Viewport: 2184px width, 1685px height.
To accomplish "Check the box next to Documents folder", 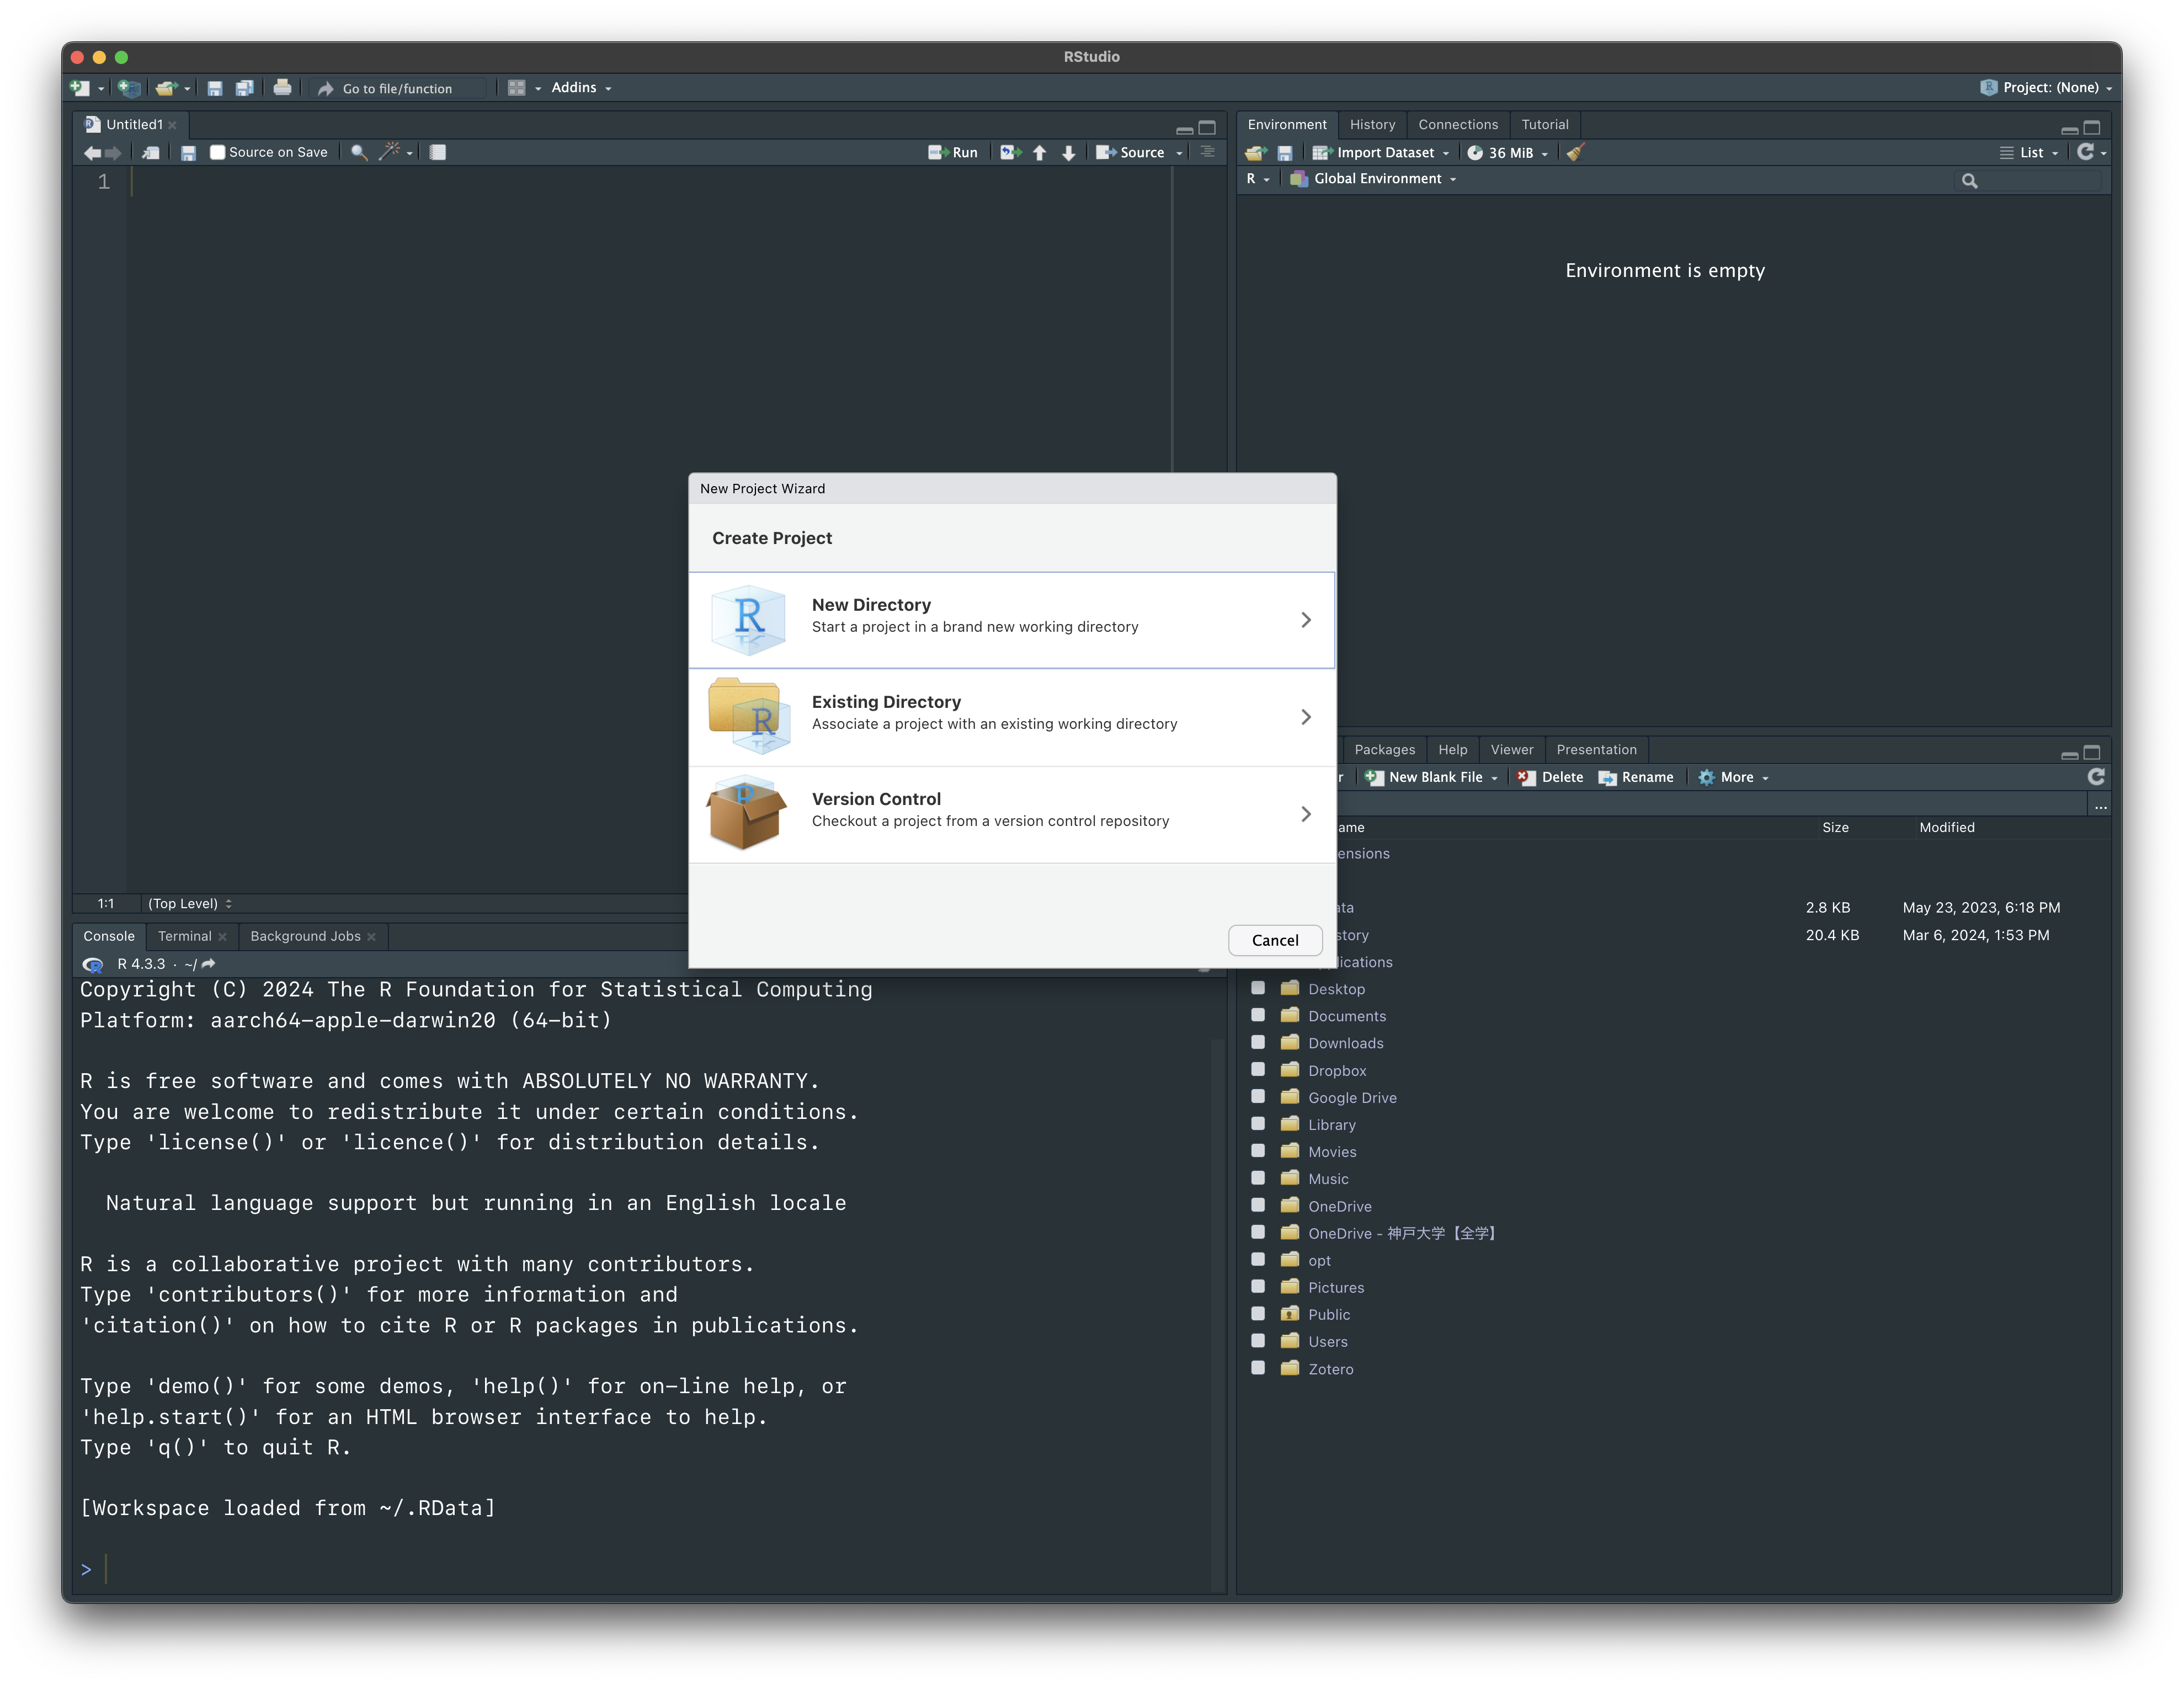I will (1258, 1015).
